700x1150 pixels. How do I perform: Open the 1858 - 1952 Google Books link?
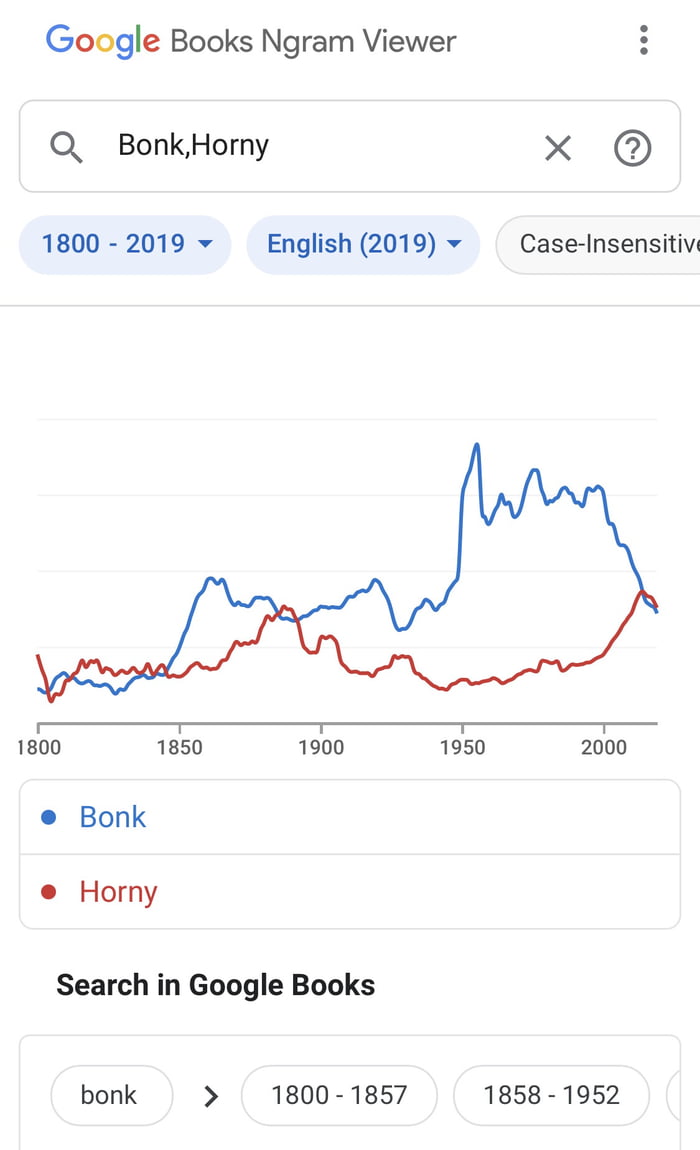click(x=551, y=1095)
